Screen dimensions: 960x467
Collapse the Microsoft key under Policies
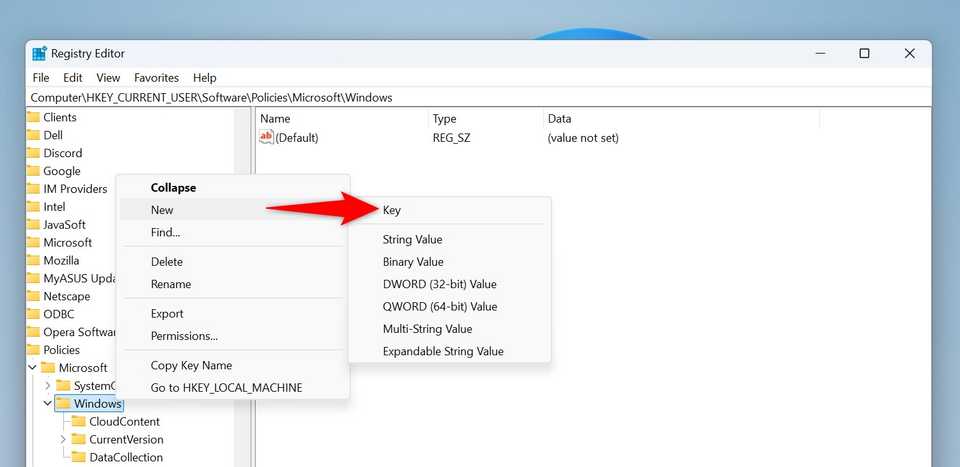tap(32, 368)
